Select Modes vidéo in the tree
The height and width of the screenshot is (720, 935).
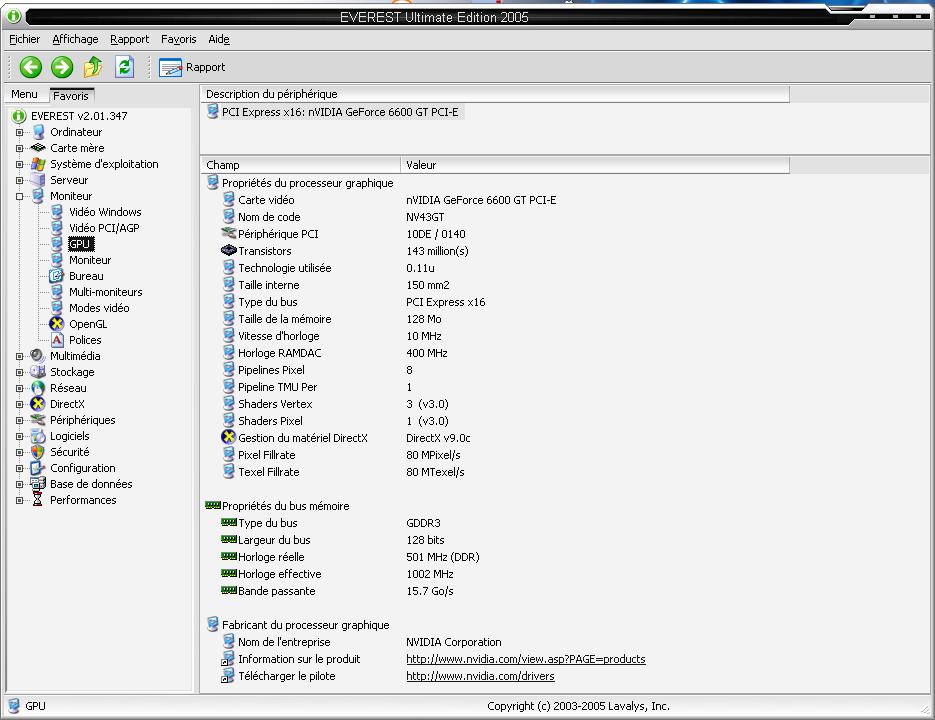99,308
